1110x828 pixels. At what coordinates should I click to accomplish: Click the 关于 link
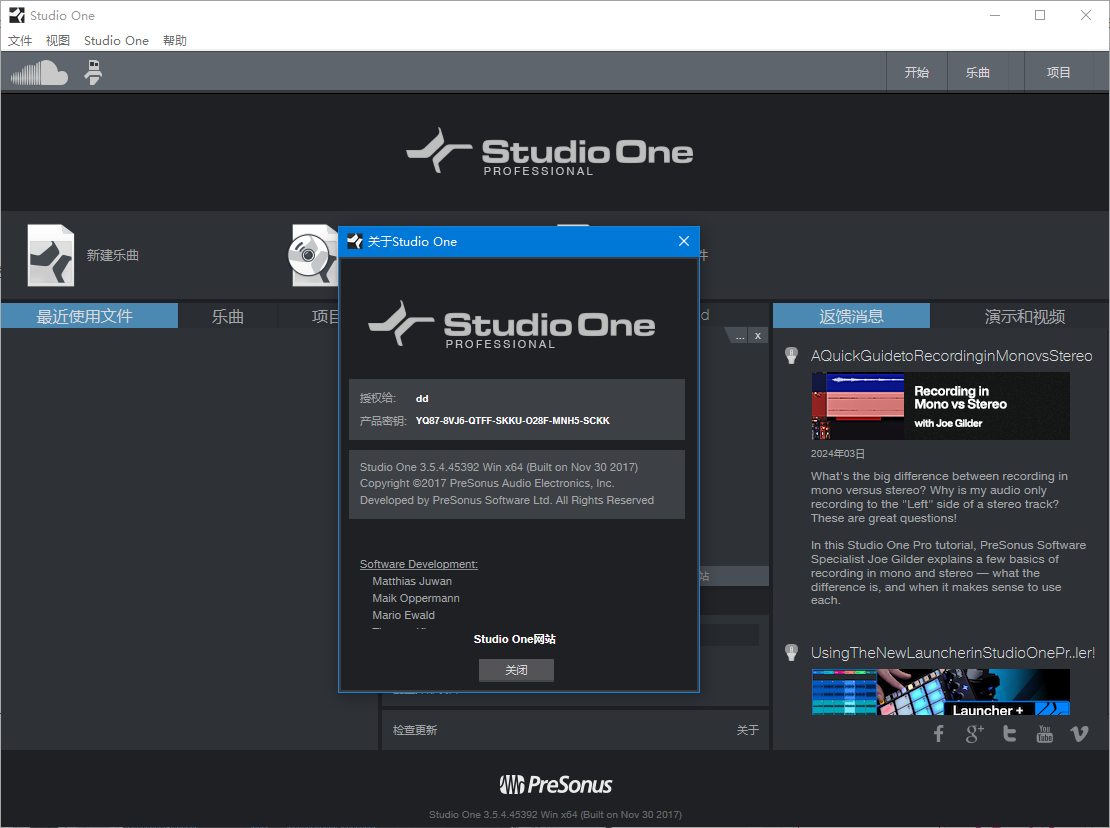748,730
